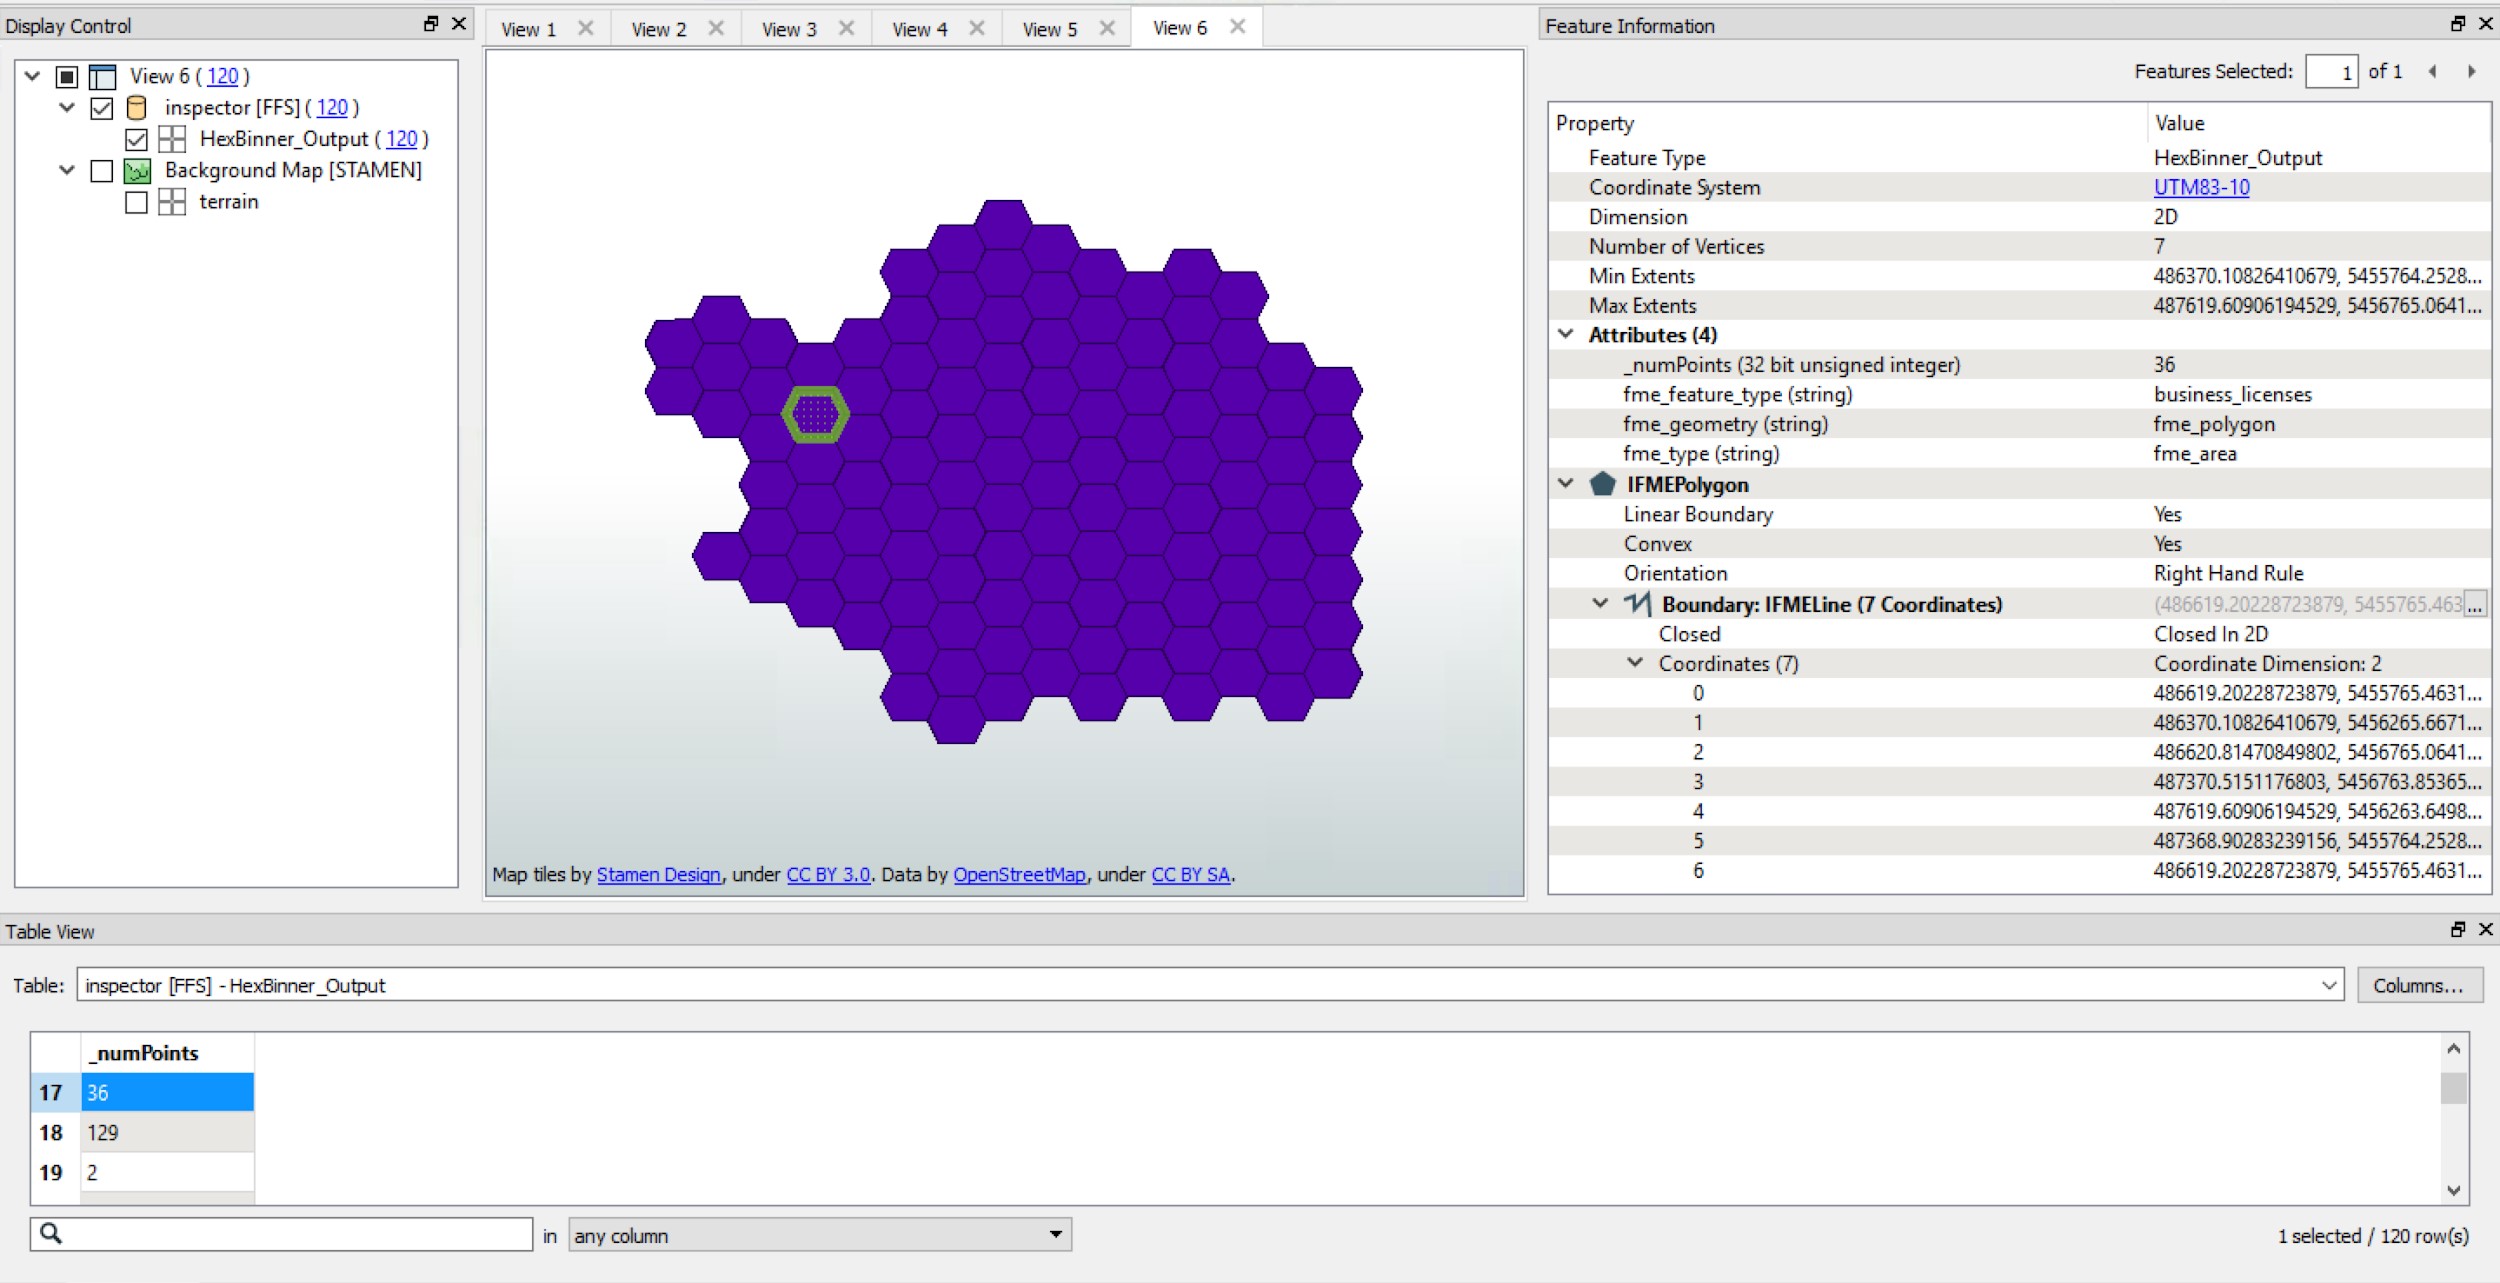Screen dimensions: 2500x1283
Task: Switch to the View 2 tab
Action: pos(659,29)
